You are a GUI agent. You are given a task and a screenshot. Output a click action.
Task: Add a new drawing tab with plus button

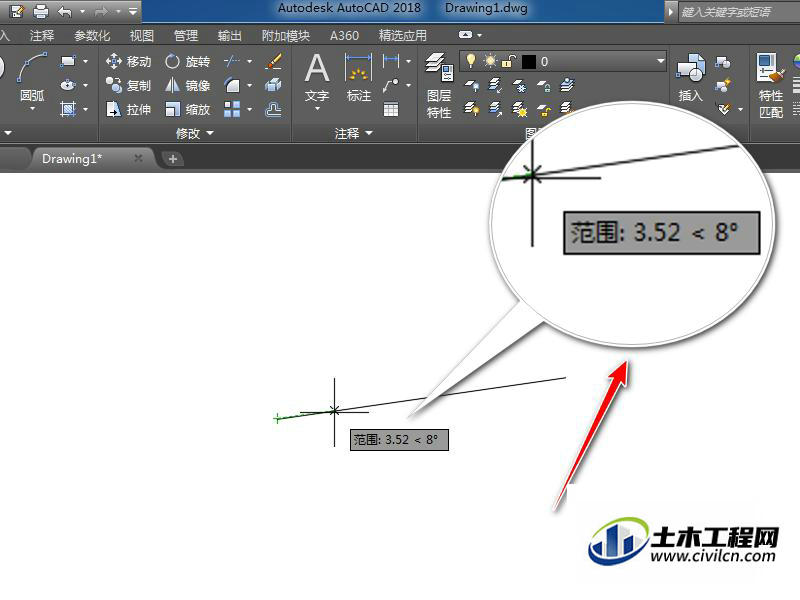pos(173,159)
